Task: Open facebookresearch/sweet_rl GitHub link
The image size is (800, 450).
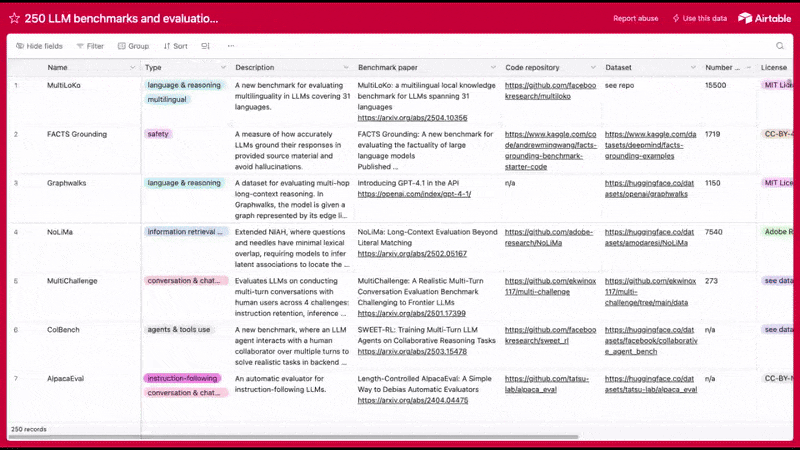Action: (x=551, y=335)
